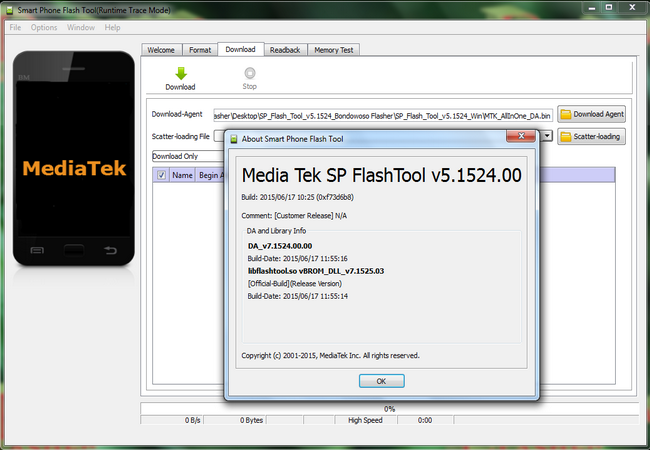Switch to the Format tab
Image resolution: width=650 pixels, height=450 pixels.
pos(200,50)
